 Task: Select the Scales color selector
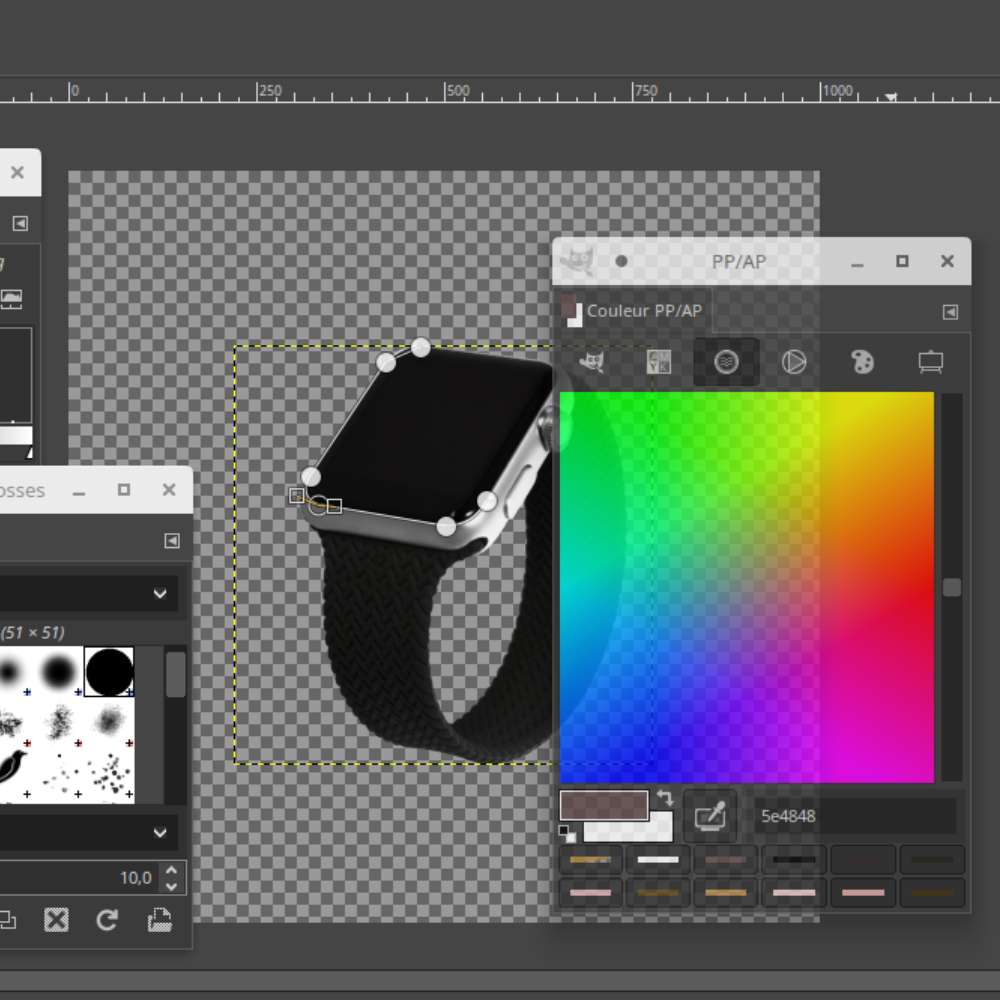click(930, 362)
